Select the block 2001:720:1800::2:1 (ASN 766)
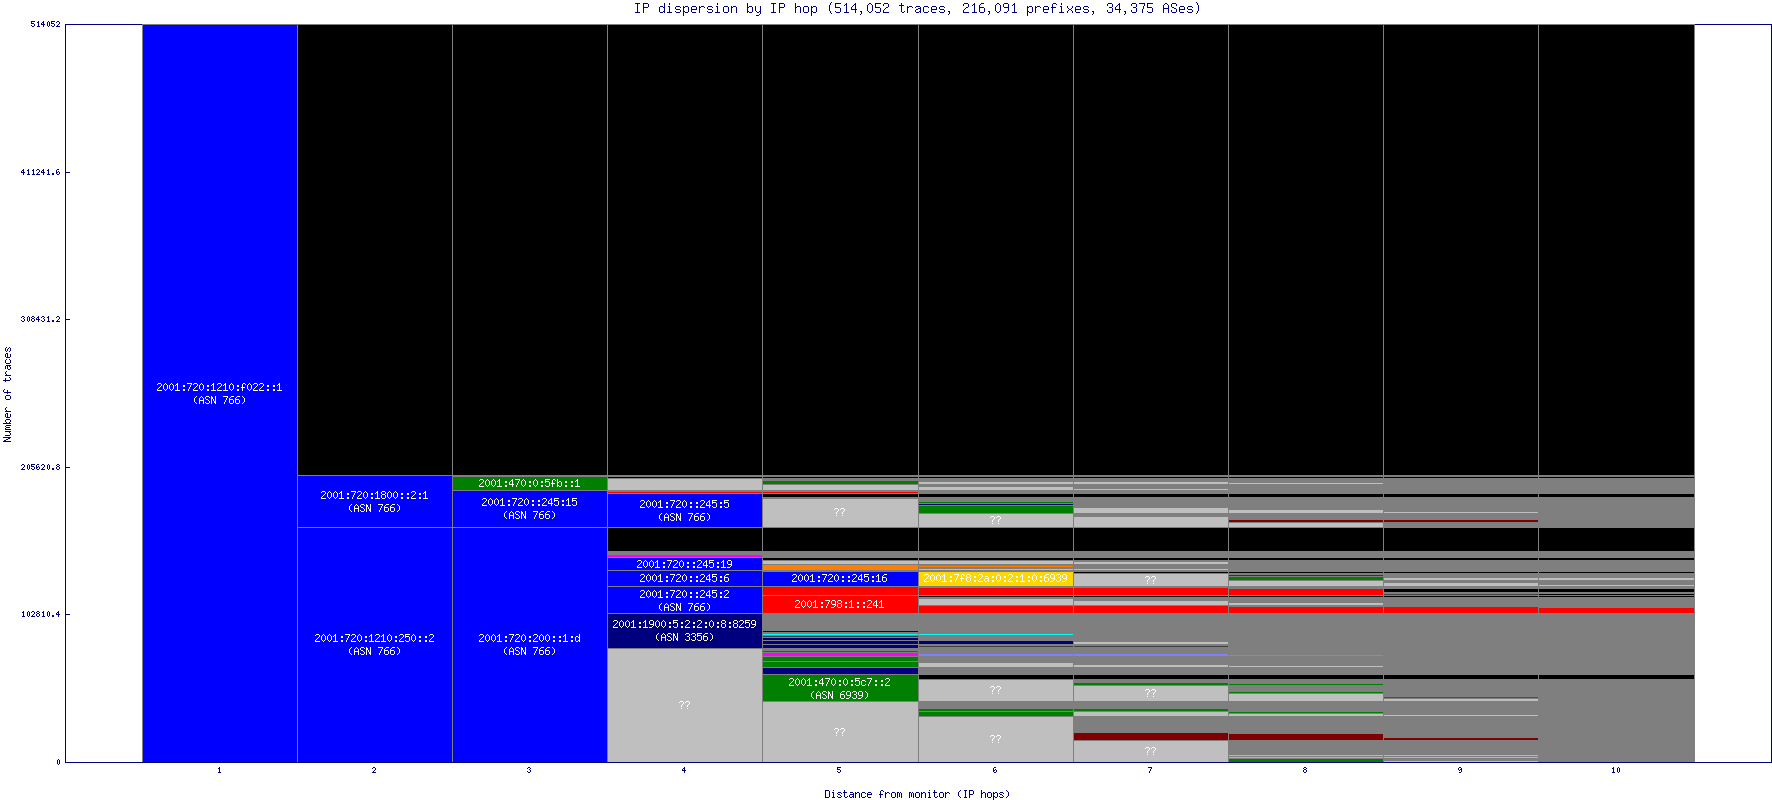The image size is (1772, 800). [375, 501]
